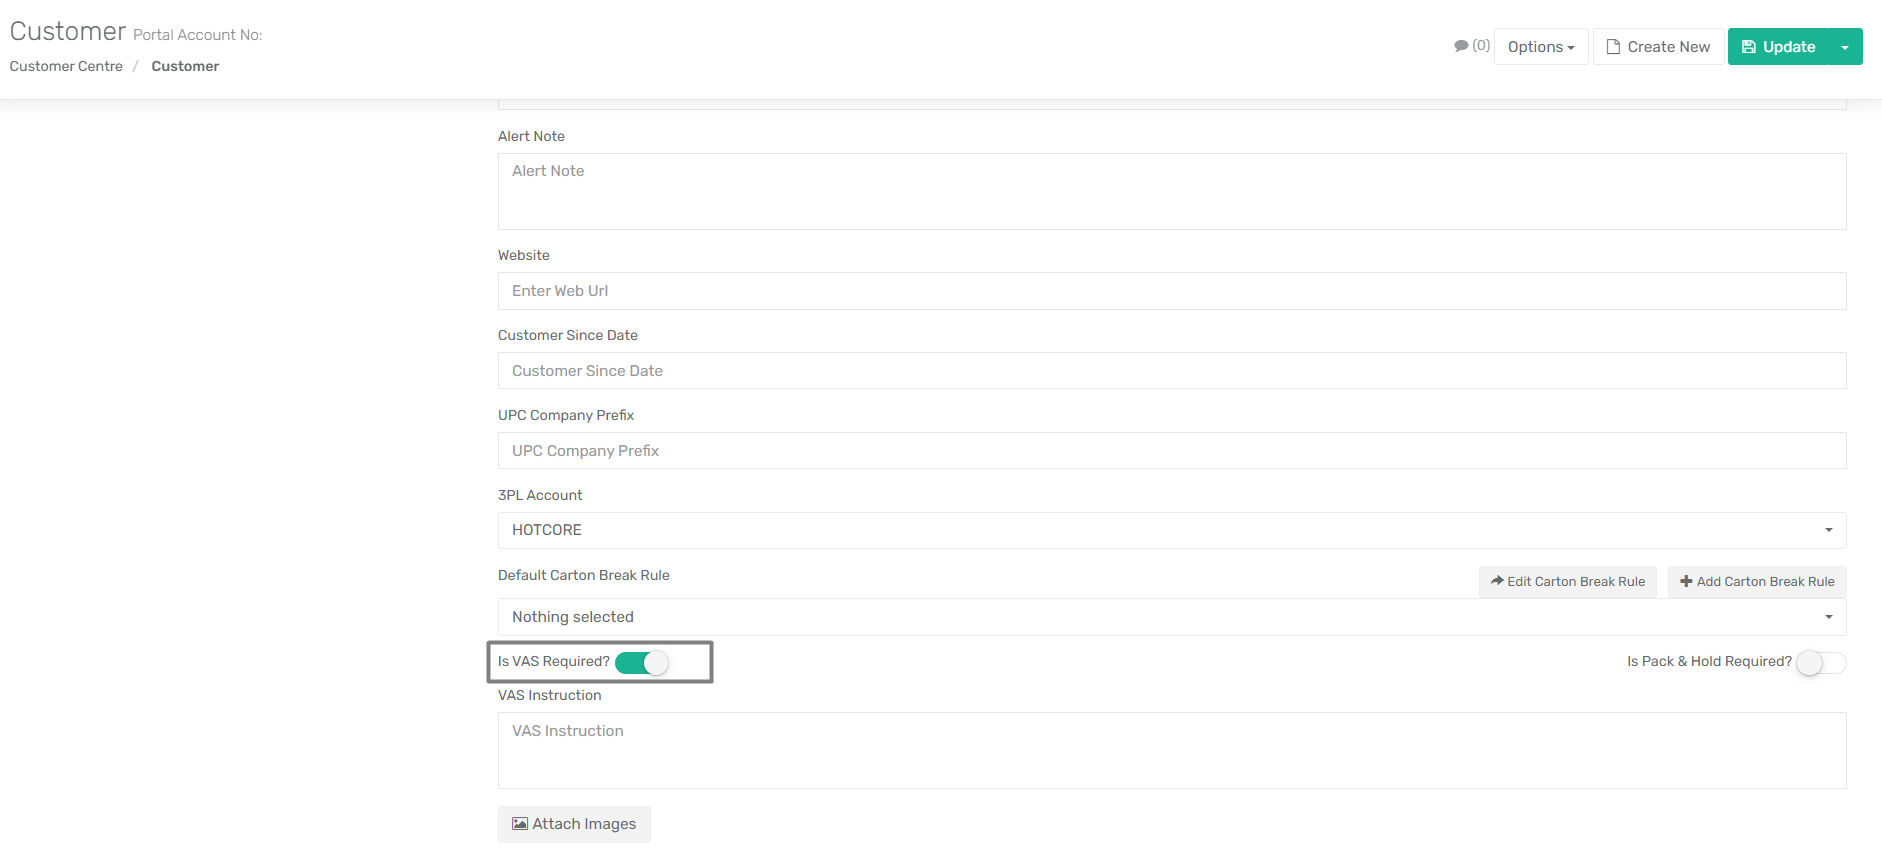Viewport: 1882px width, 853px height.
Task: Expand the Update button arrow dropdown
Action: (1845, 47)
